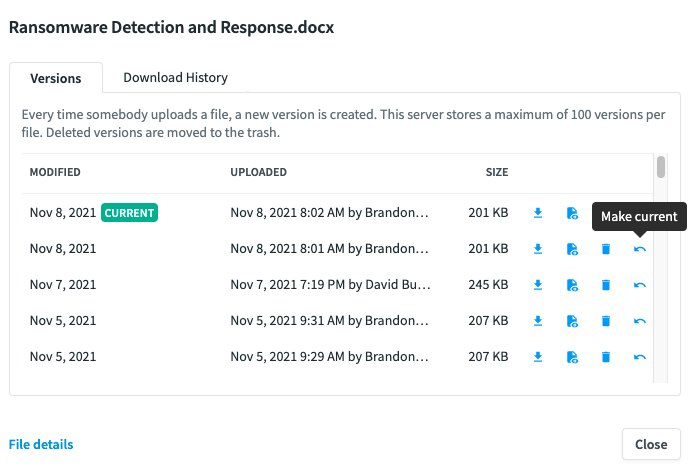The width and height of the screenshot is (696, 471).
Task: Delete the Nov 7 7:19 PM version
Action: pyautogui.click(x=605, y=285)
